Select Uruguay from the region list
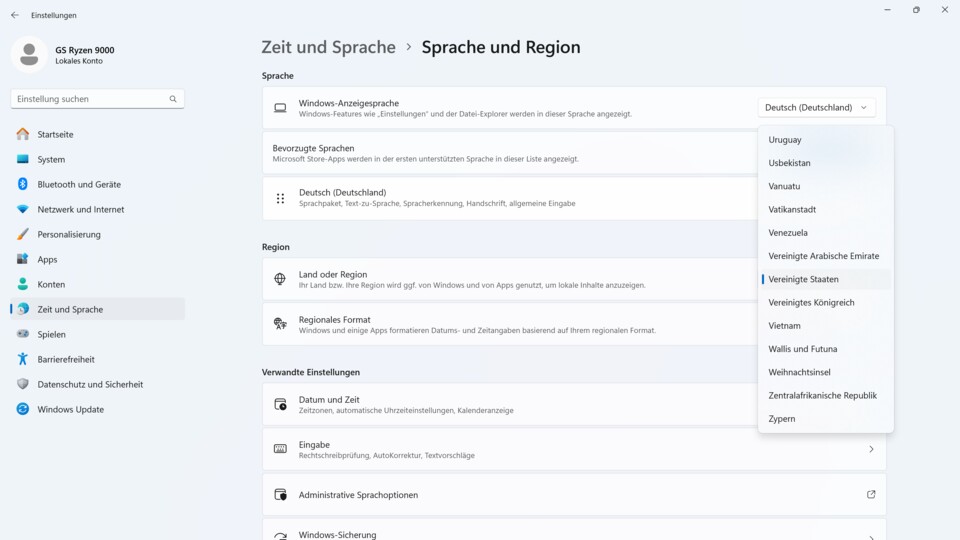This screenshot has width=960, height=540. pyautogui.click(x=785, y=140)
